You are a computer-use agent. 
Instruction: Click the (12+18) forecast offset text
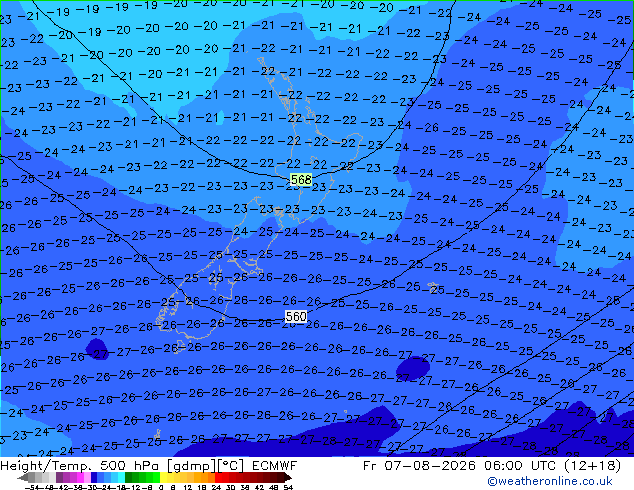(590, 466)
